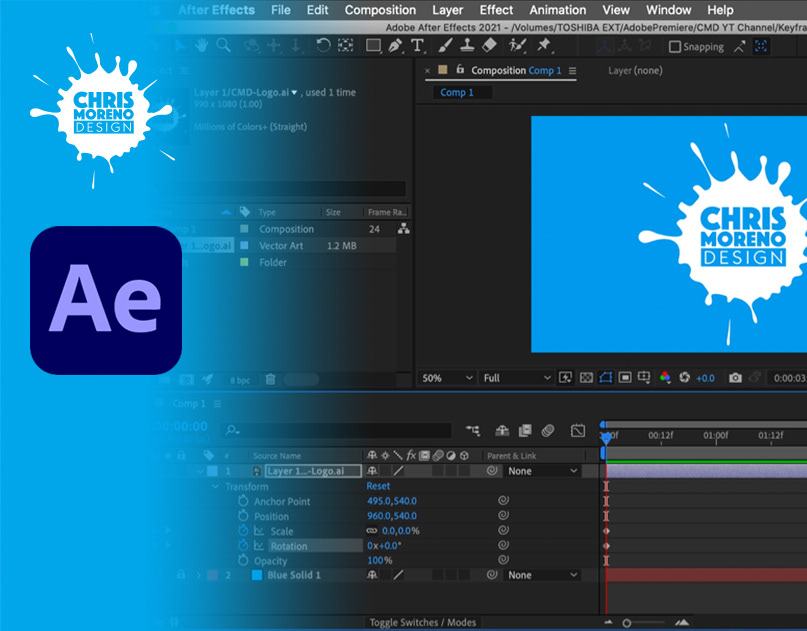Click the Fast Previews icon
The height and width of the screenshot is (631, 807).
click(565, 378)
